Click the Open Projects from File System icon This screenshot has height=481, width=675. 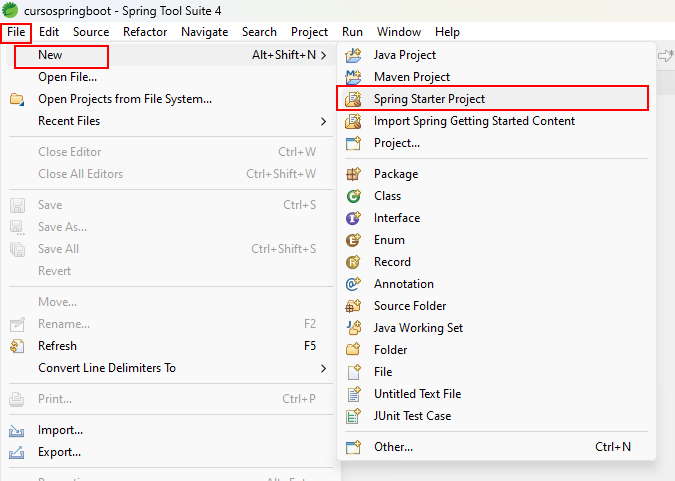click(x=17, y=99)
